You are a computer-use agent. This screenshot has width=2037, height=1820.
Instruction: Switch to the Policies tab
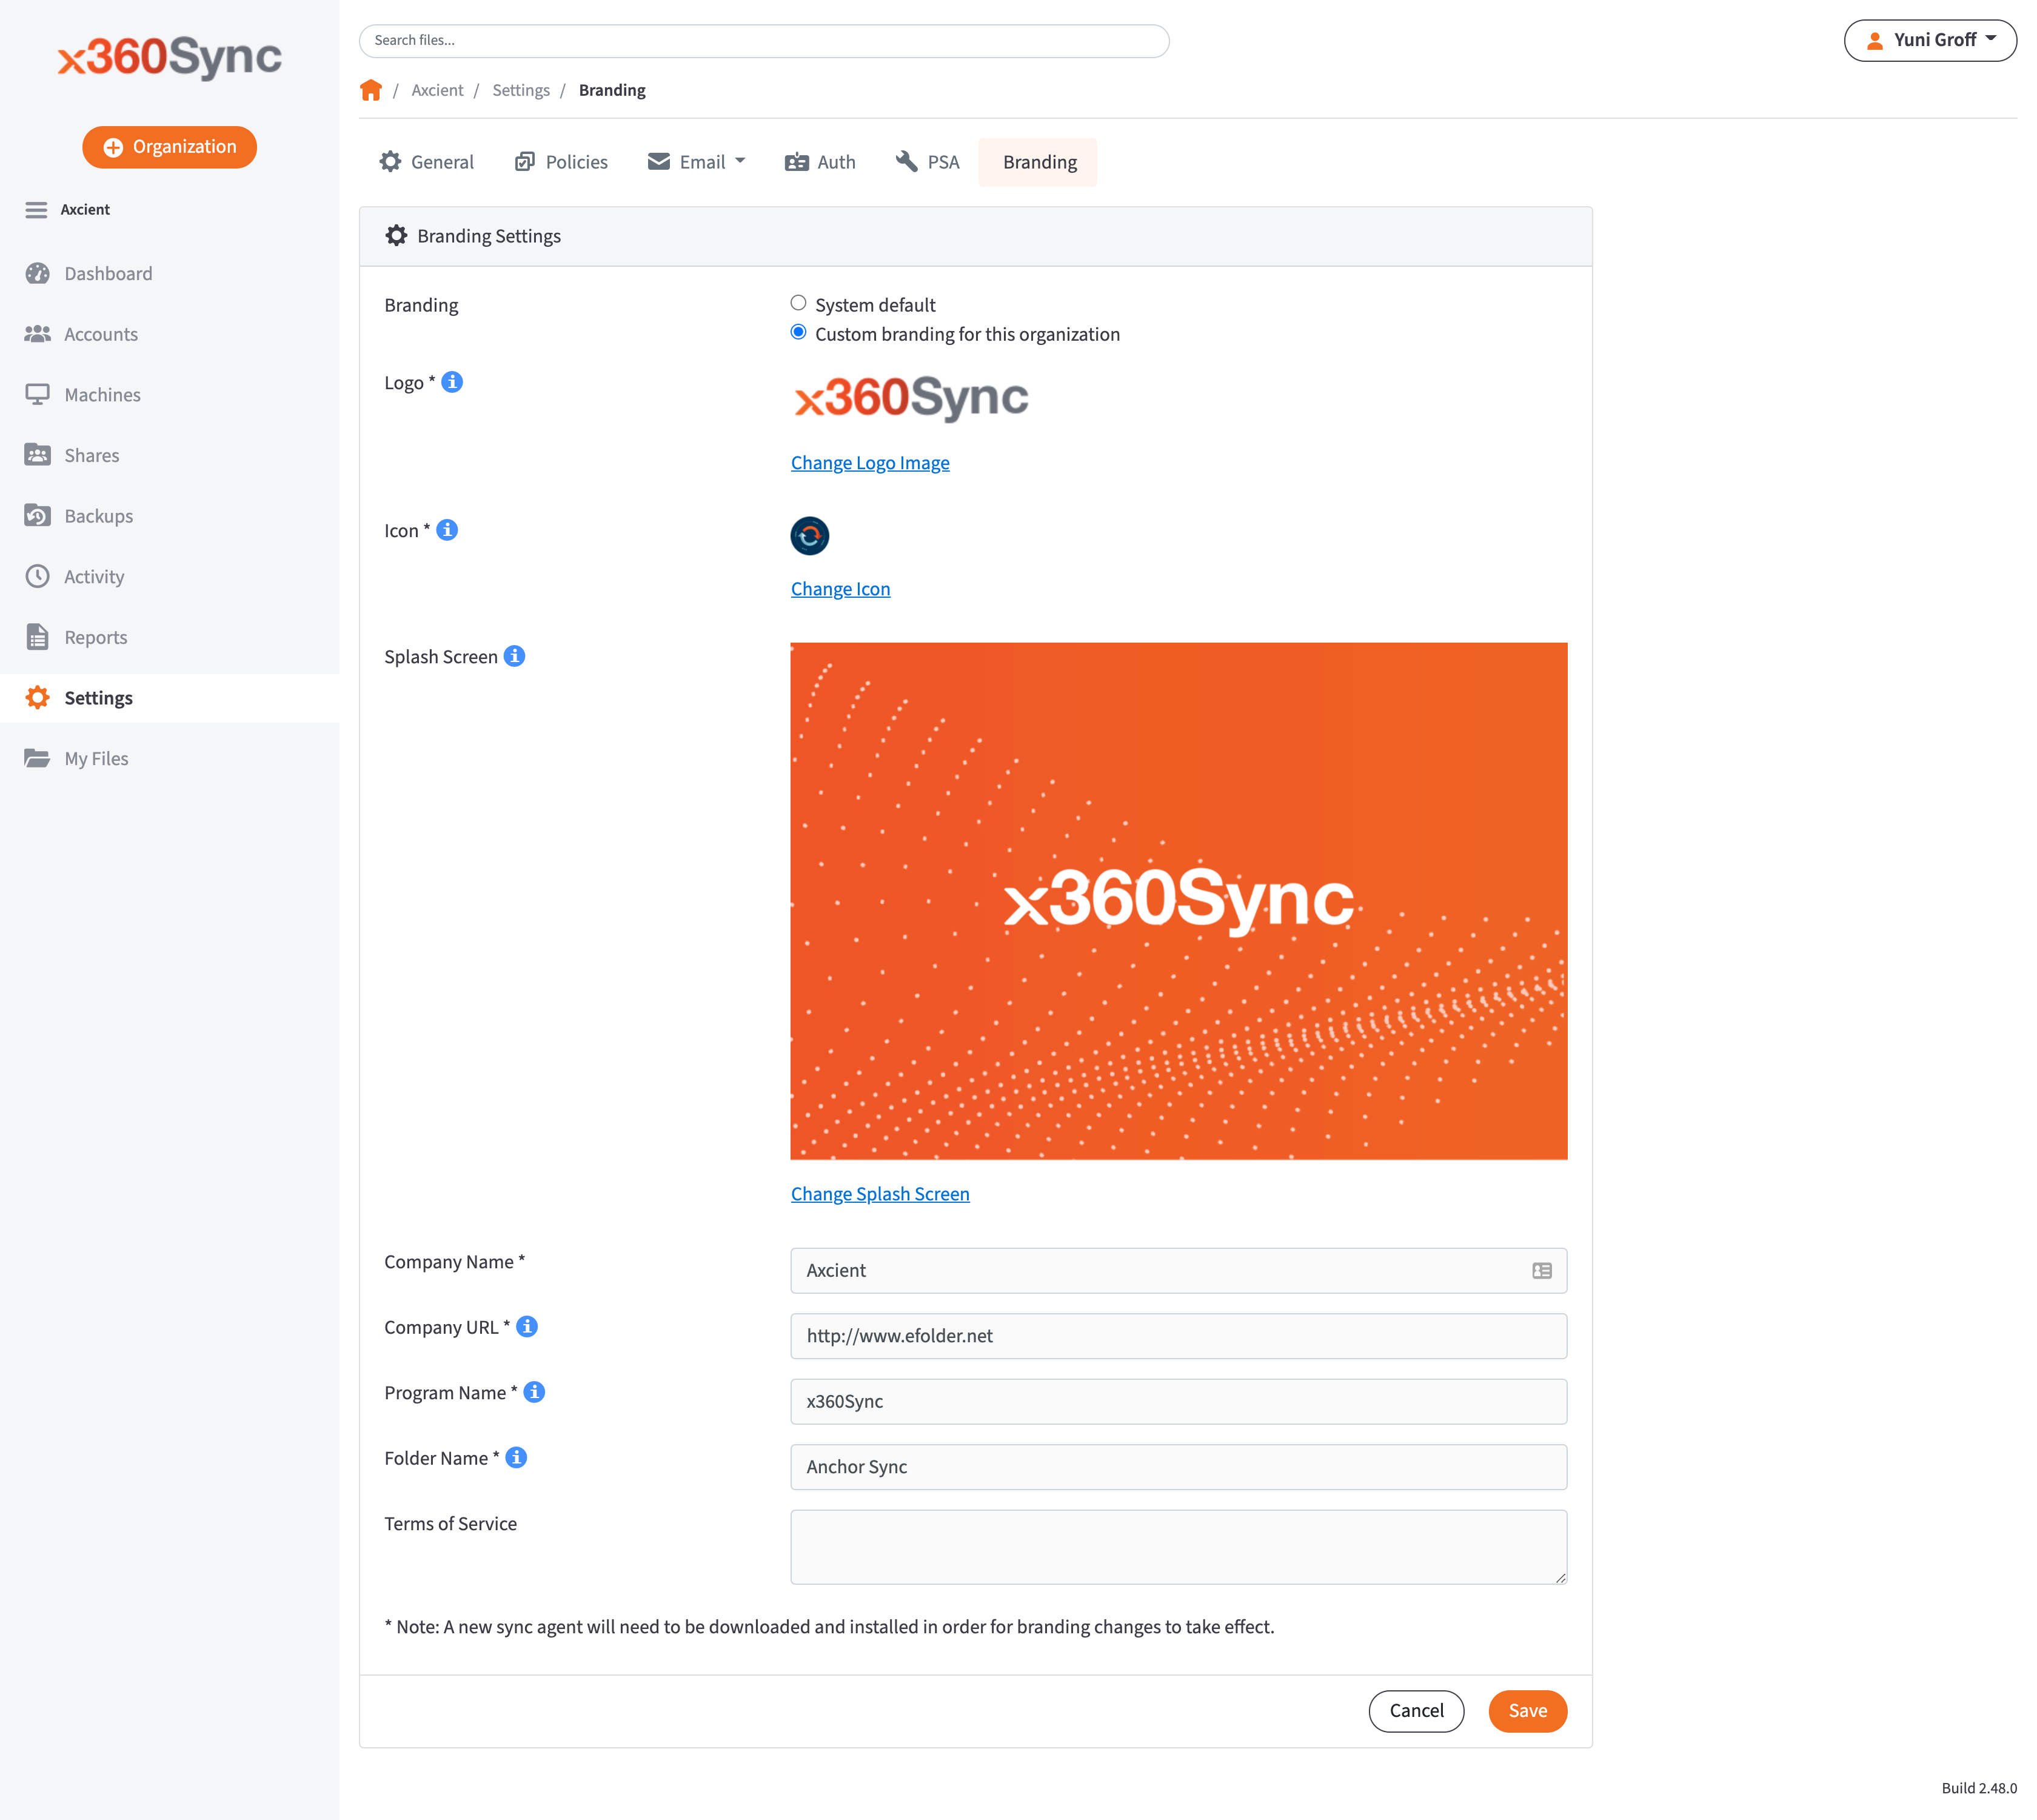coord(561,162)
